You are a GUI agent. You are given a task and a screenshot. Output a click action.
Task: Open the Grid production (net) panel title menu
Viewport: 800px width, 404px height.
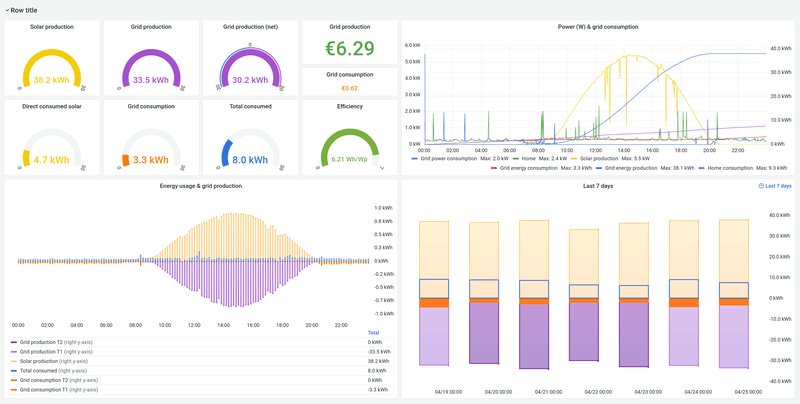click(250, 27)
